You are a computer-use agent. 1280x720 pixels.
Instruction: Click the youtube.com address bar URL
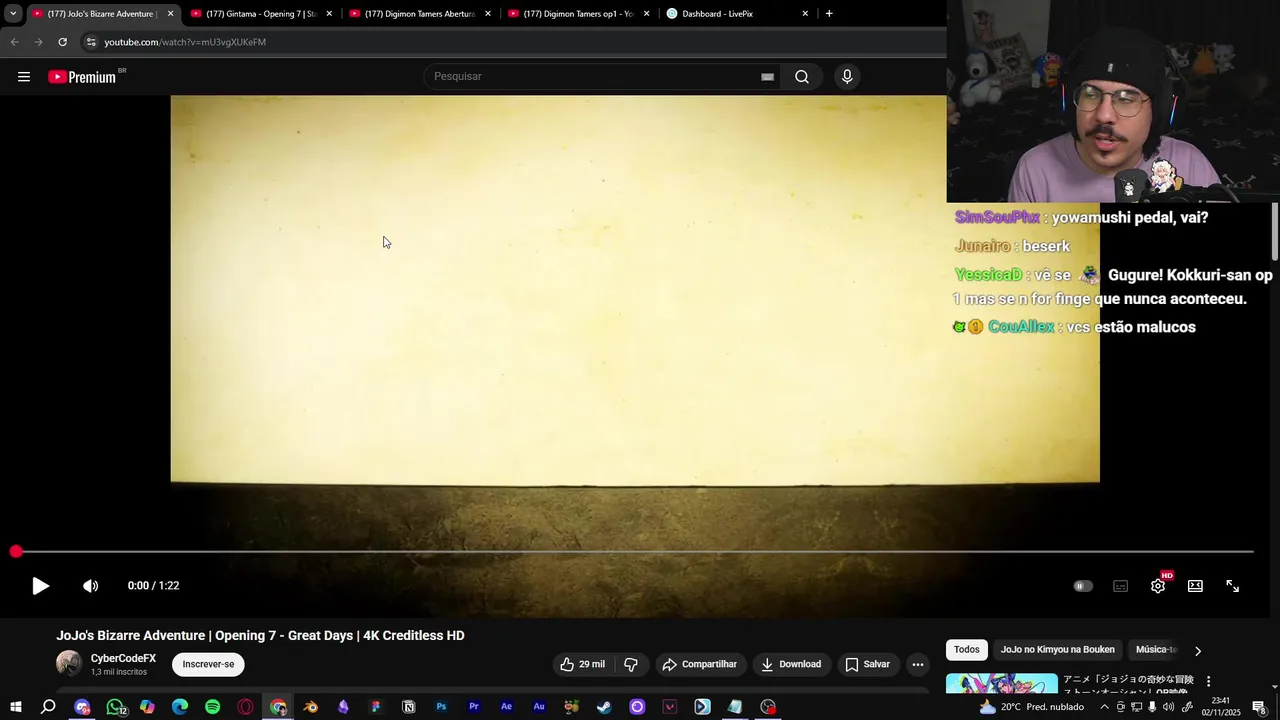185,42
